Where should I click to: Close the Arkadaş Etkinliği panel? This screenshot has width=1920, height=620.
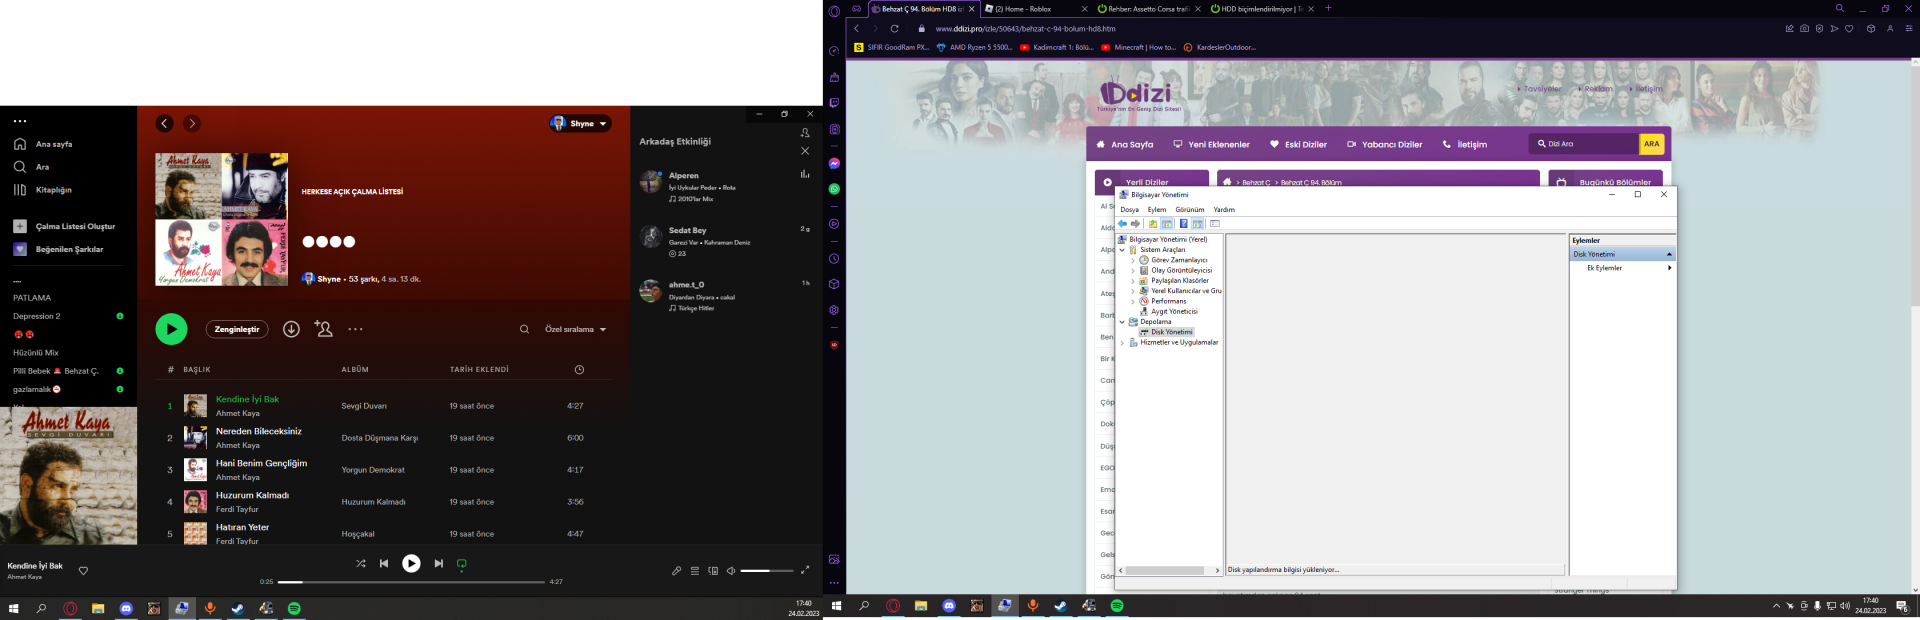[x=805, y=151]
